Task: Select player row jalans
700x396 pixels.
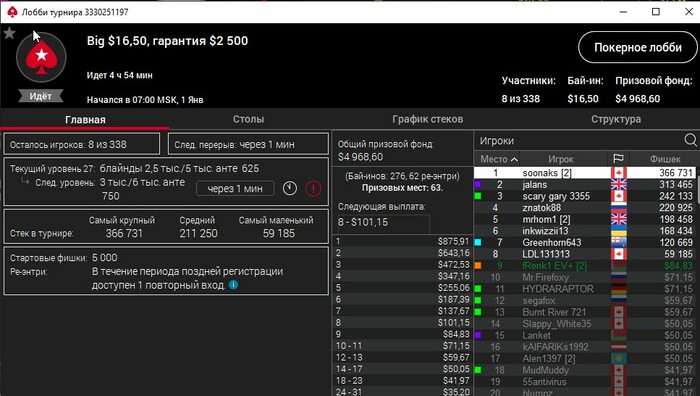Action: click(584, 184)
